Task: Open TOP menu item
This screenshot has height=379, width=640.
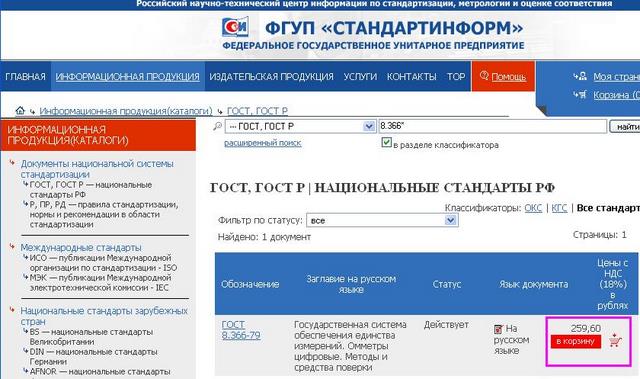Action: pyautogui.click(x=456, y=76)
